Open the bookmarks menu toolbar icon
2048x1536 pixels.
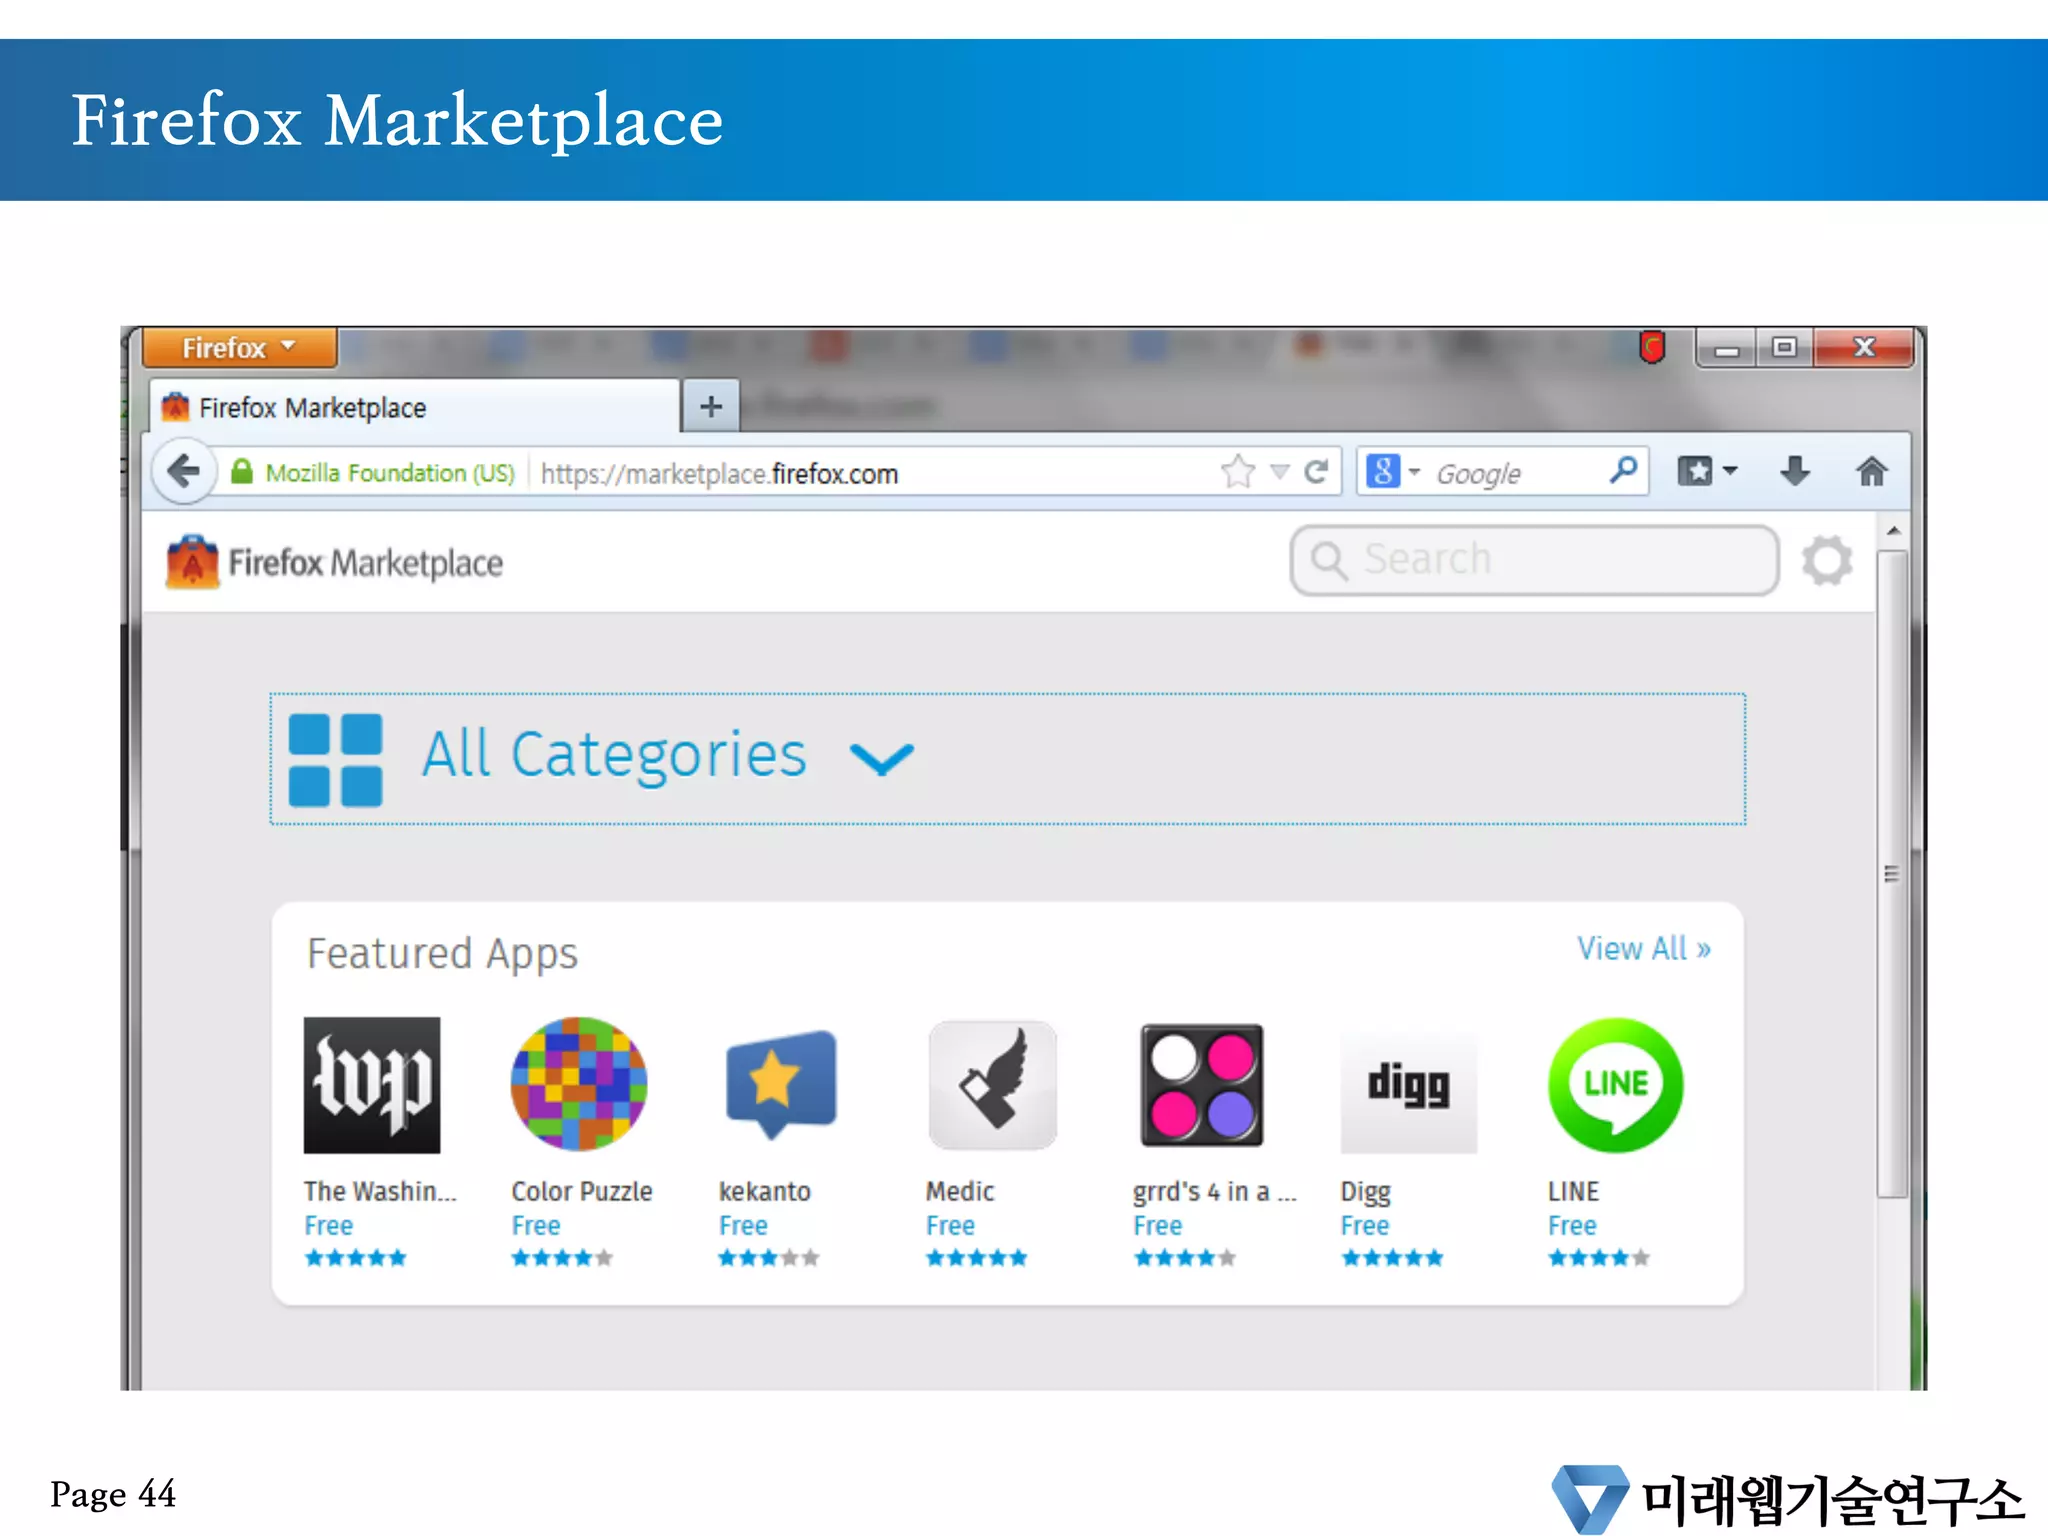tap(1707, 471)
